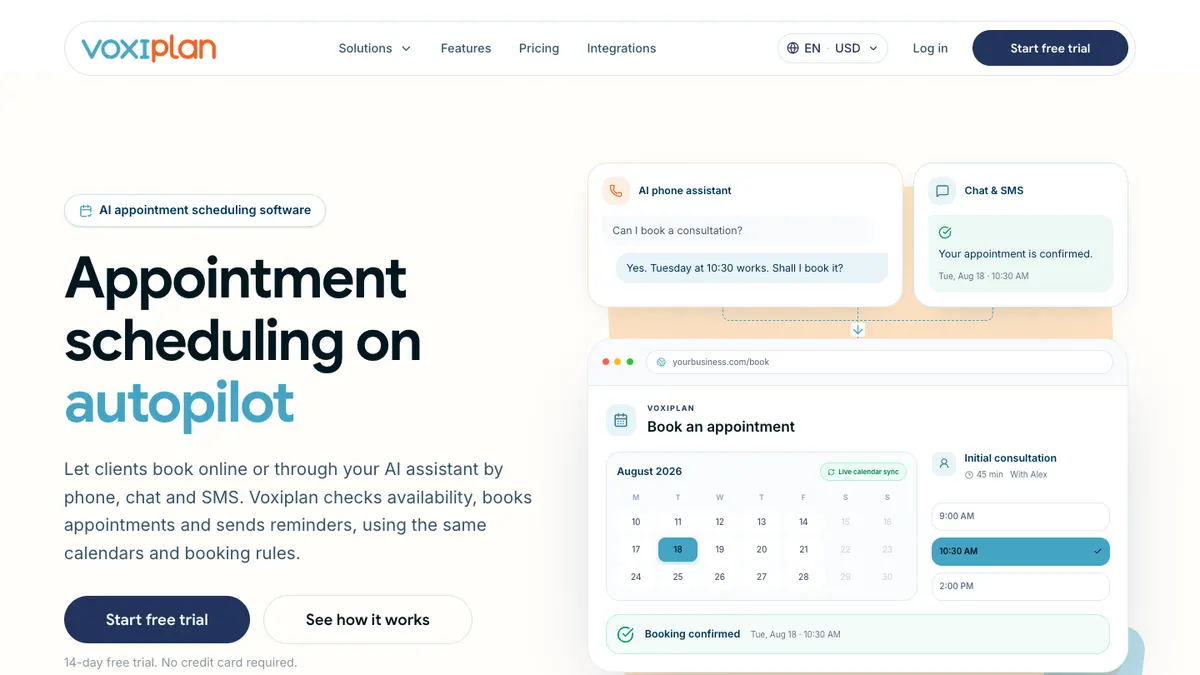Click the globe icon in the language selector

point(793,48)
